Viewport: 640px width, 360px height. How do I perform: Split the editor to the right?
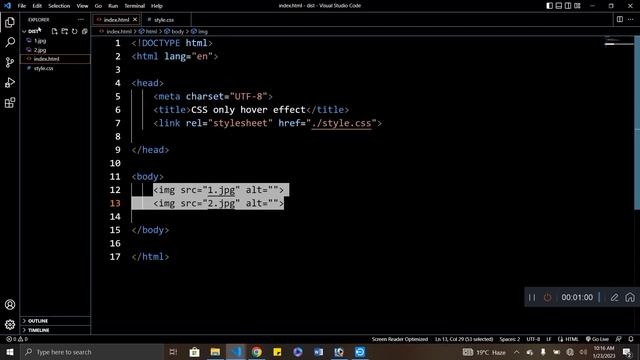(x=620, y=19)
